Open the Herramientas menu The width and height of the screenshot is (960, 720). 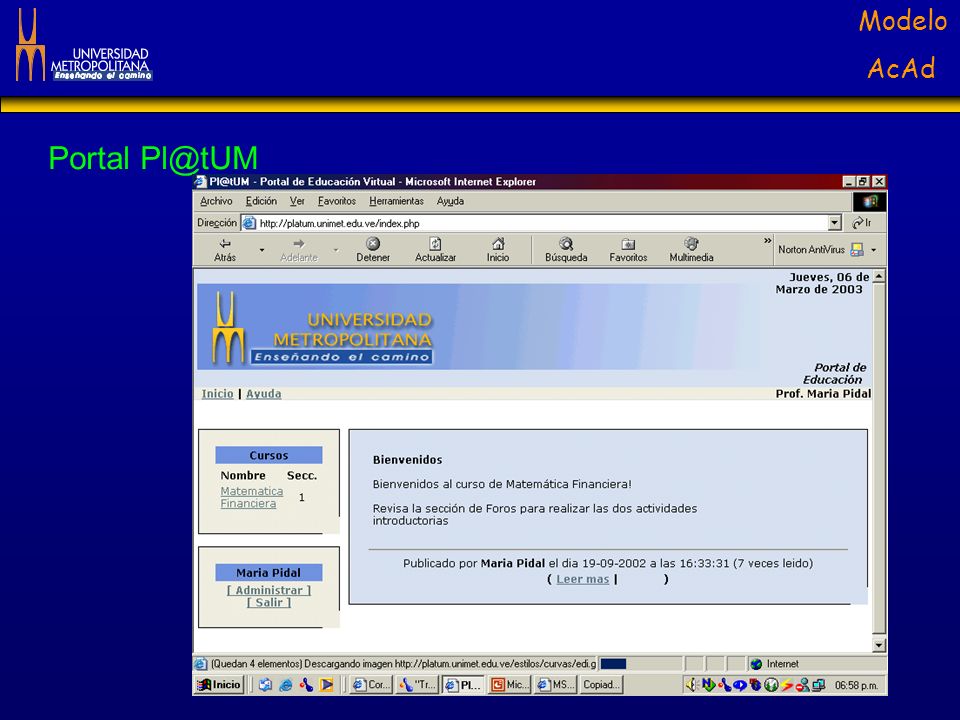(396, 201)
